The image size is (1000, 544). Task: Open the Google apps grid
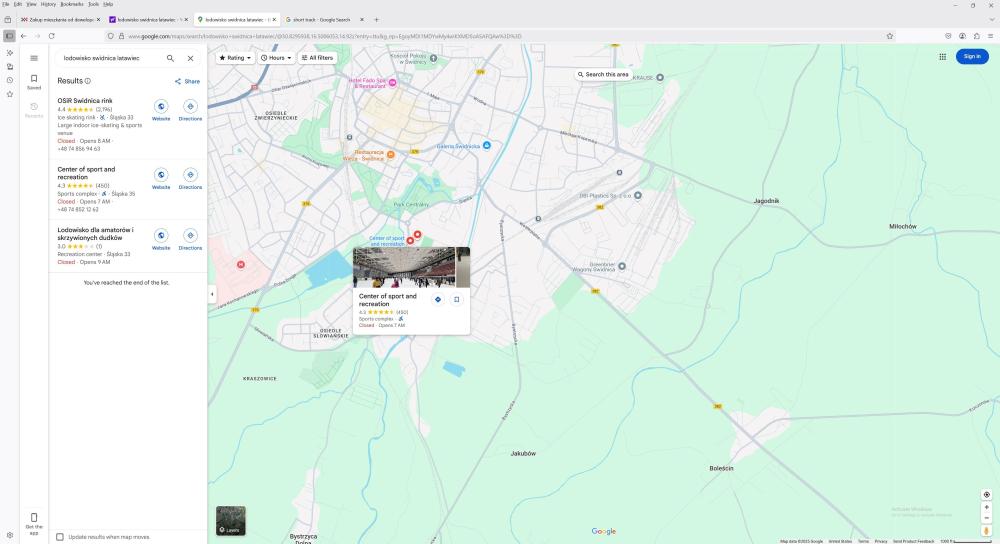(942, 57)
